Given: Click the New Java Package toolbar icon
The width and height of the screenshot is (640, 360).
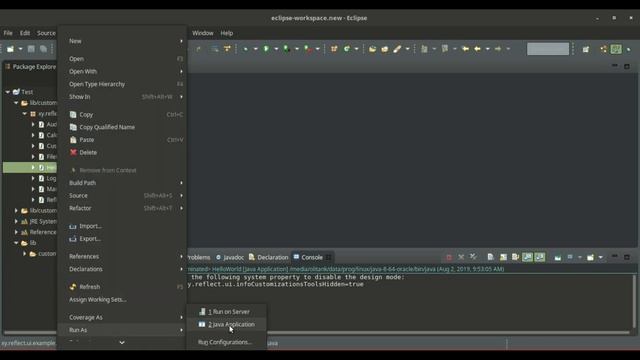Looking at the screenshot, I should [334, 49].
